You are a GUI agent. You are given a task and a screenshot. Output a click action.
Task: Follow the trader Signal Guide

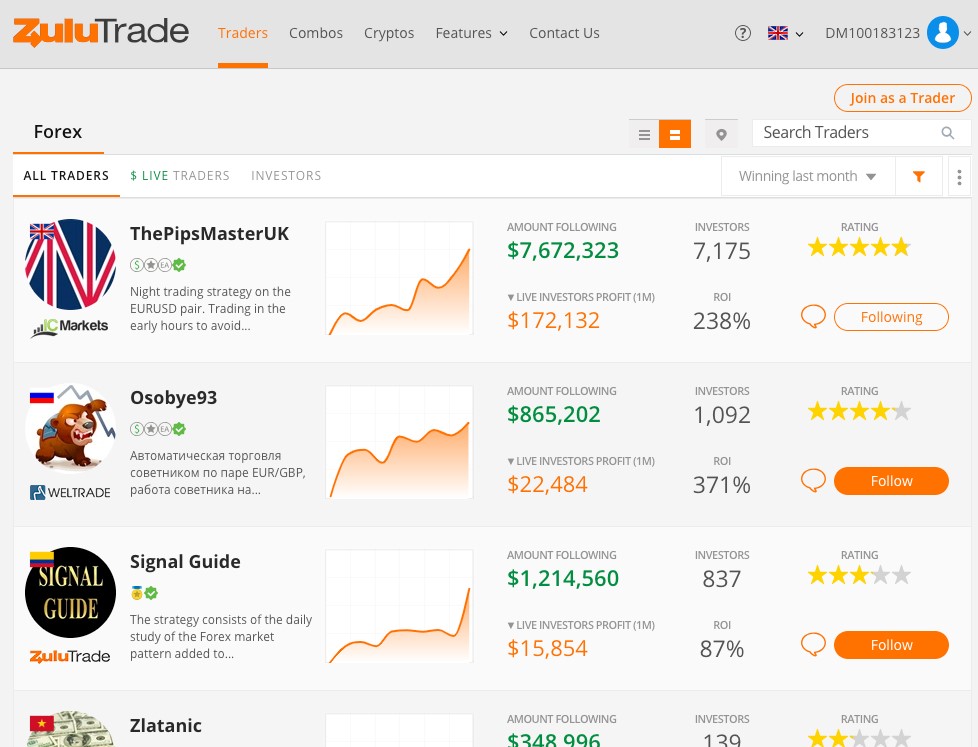(x=891, y=645)
